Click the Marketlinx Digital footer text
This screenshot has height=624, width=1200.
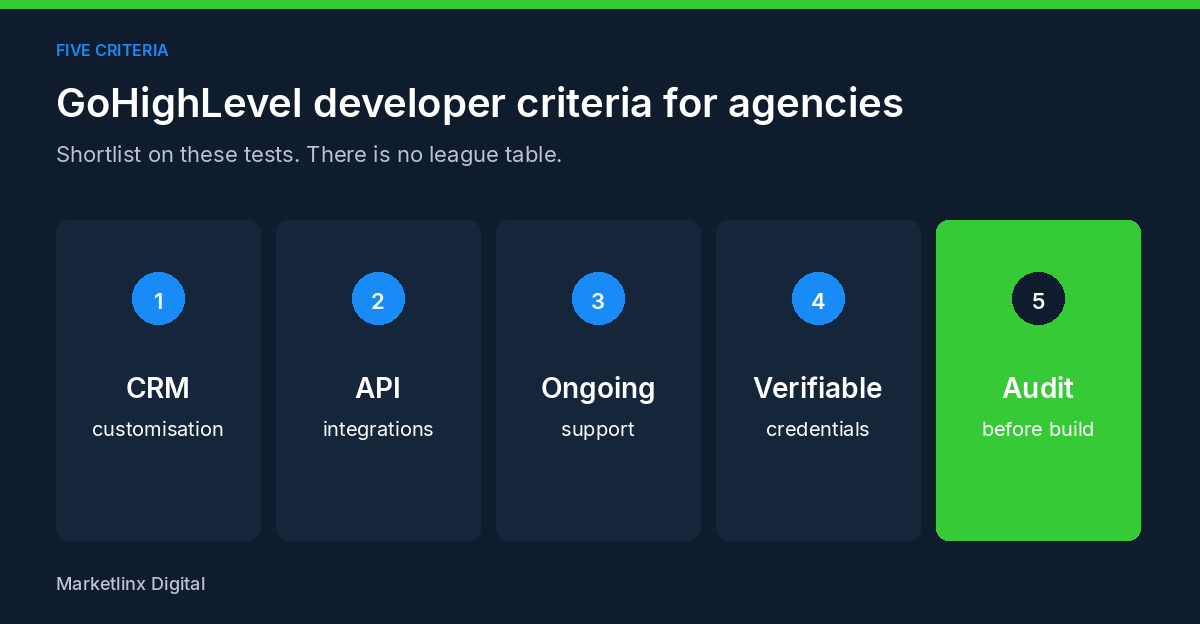[x=131, y=584]
